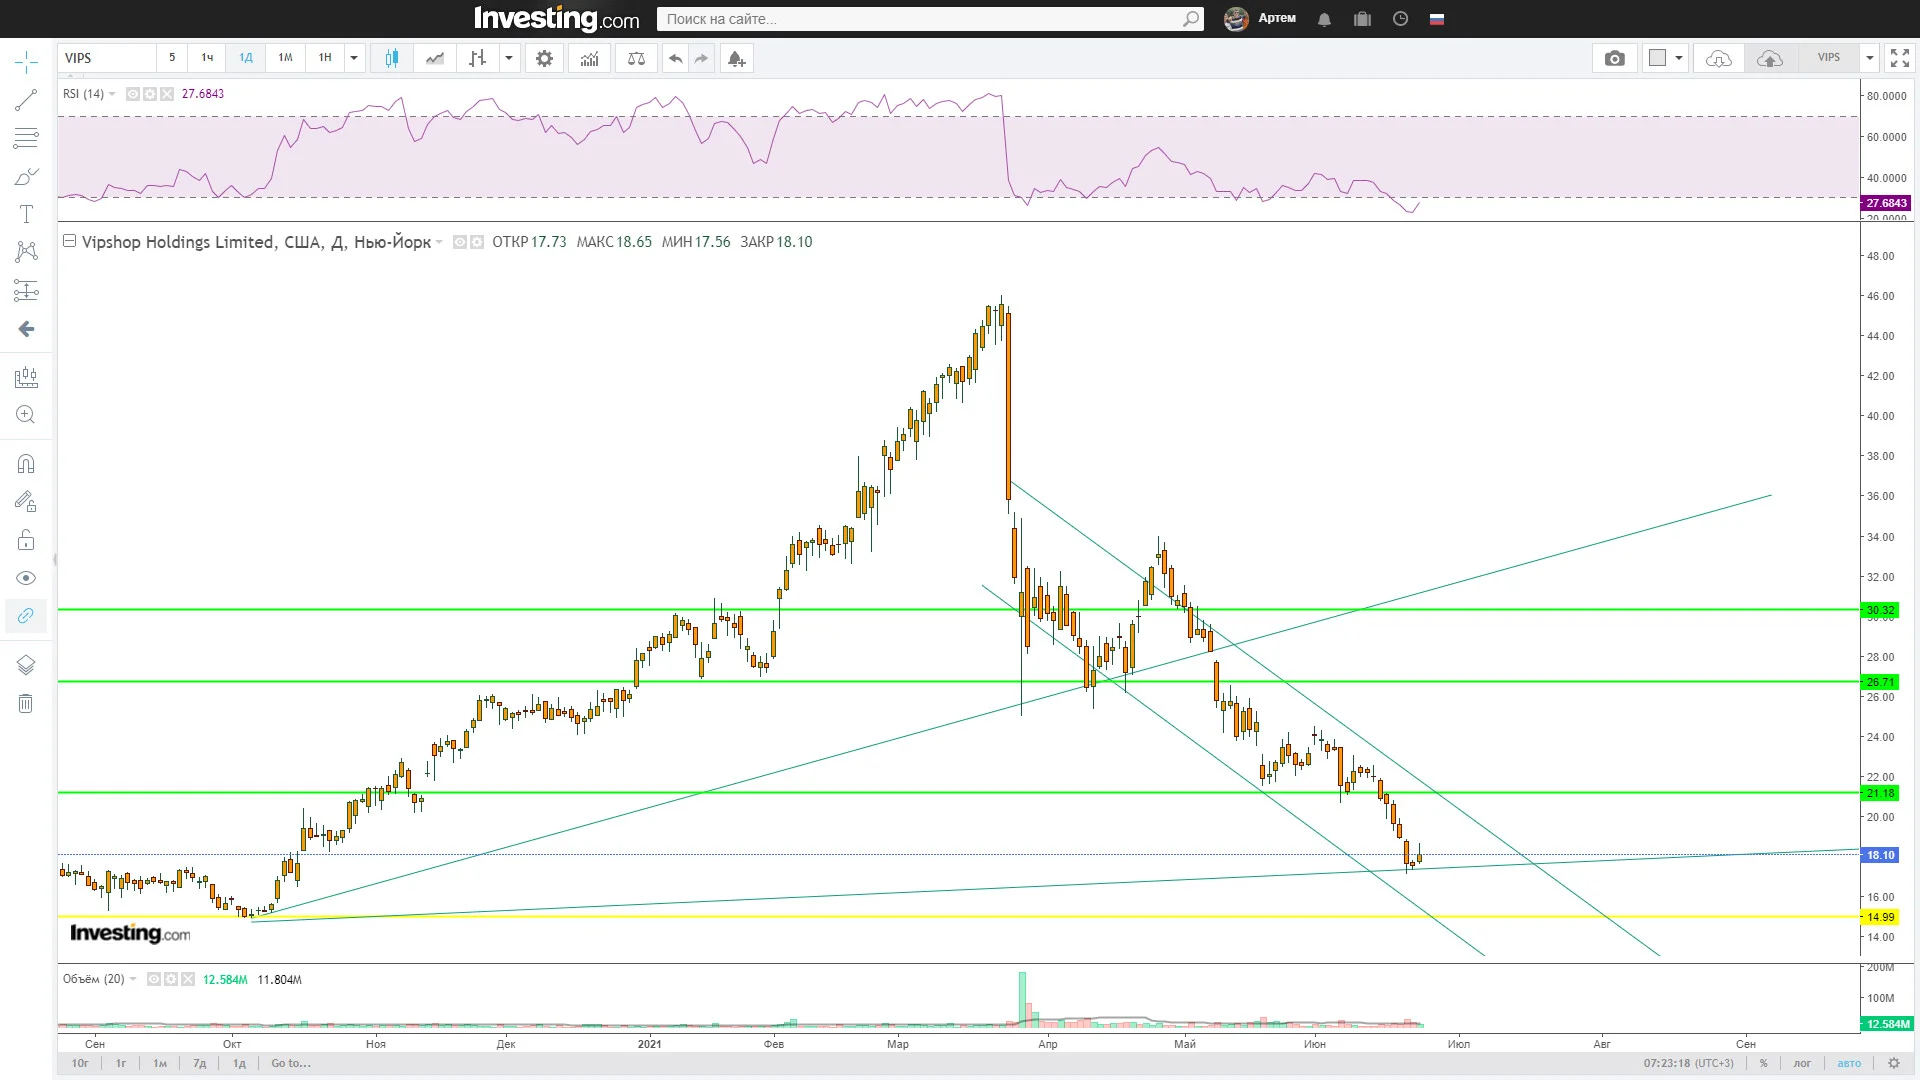This screenshot has height=1080, width=1920.
Task: Open Go to… date dialog
Action: 291,1064
